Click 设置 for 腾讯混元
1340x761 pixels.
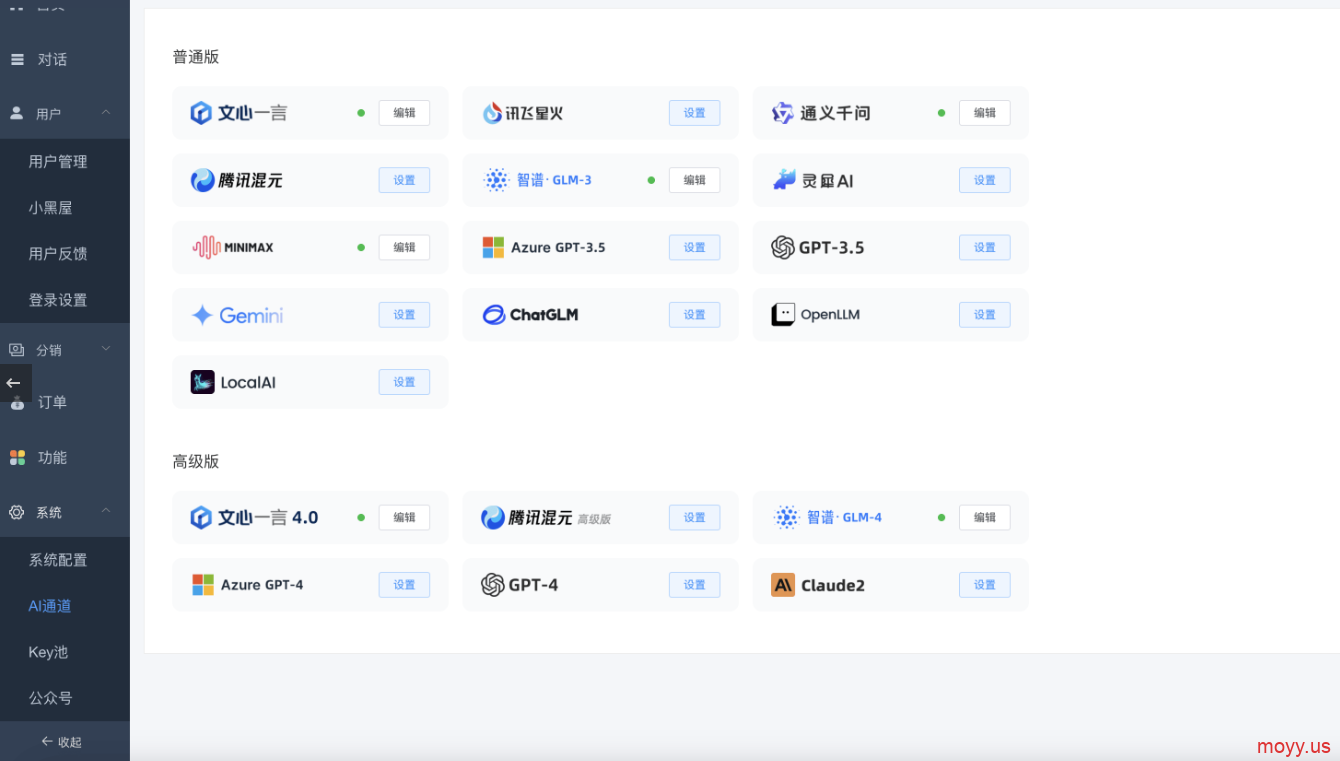404,180
